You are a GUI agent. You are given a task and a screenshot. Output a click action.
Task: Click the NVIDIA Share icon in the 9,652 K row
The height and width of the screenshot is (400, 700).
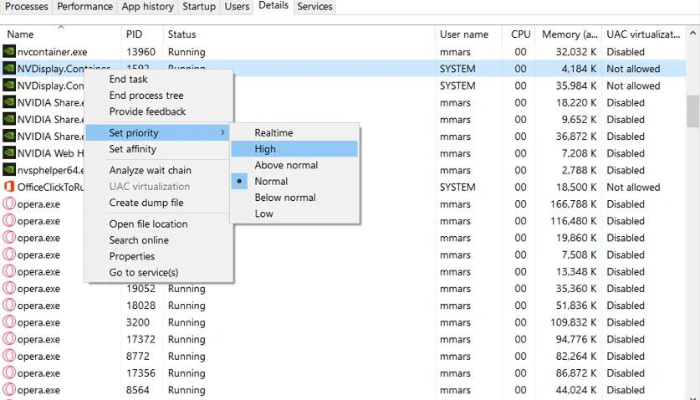pos(9,119)
